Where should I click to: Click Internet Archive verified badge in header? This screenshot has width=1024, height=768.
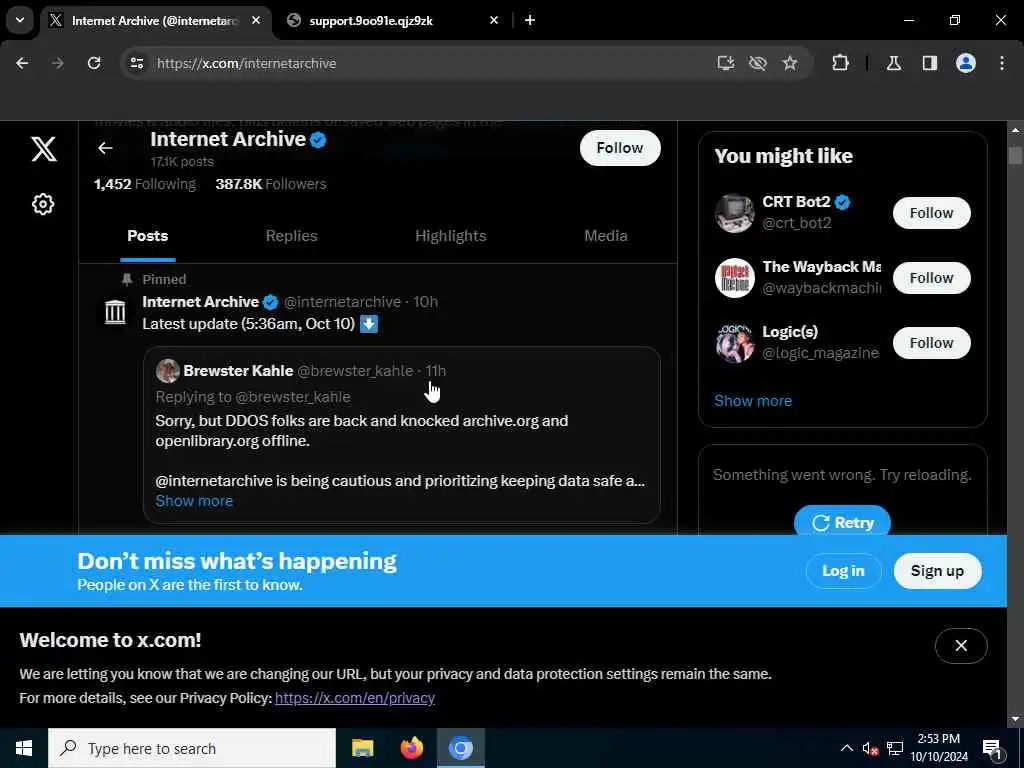[x=318, y=139]
